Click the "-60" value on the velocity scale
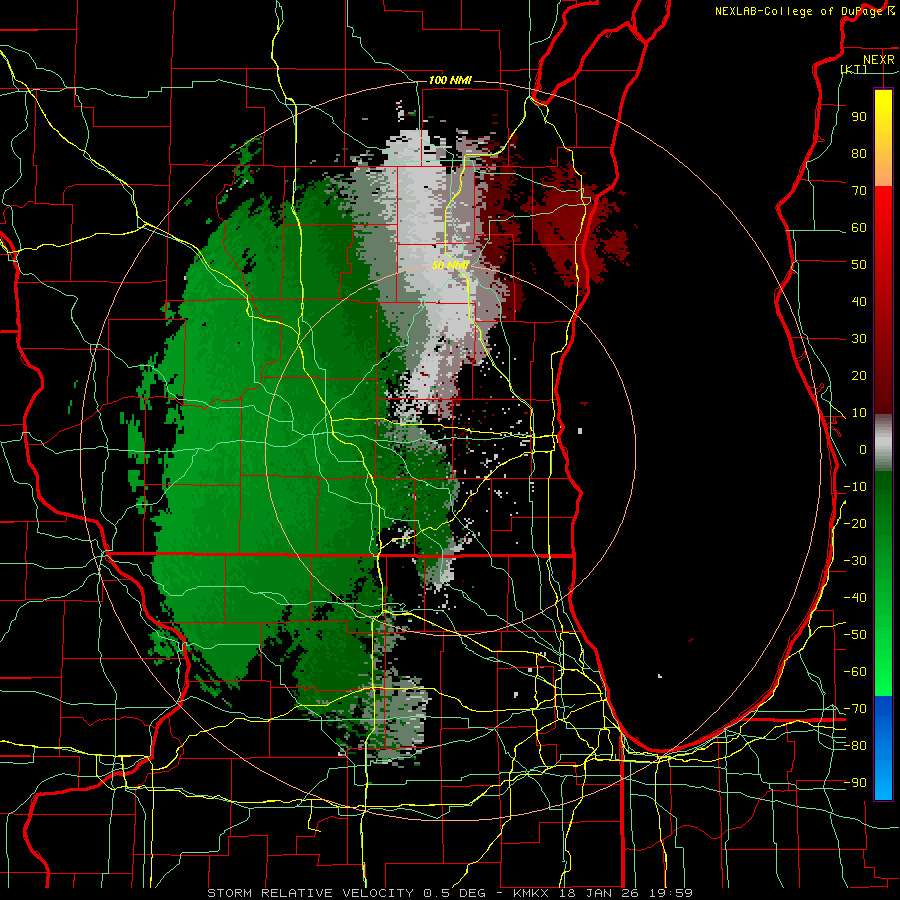 click(855, 672)
